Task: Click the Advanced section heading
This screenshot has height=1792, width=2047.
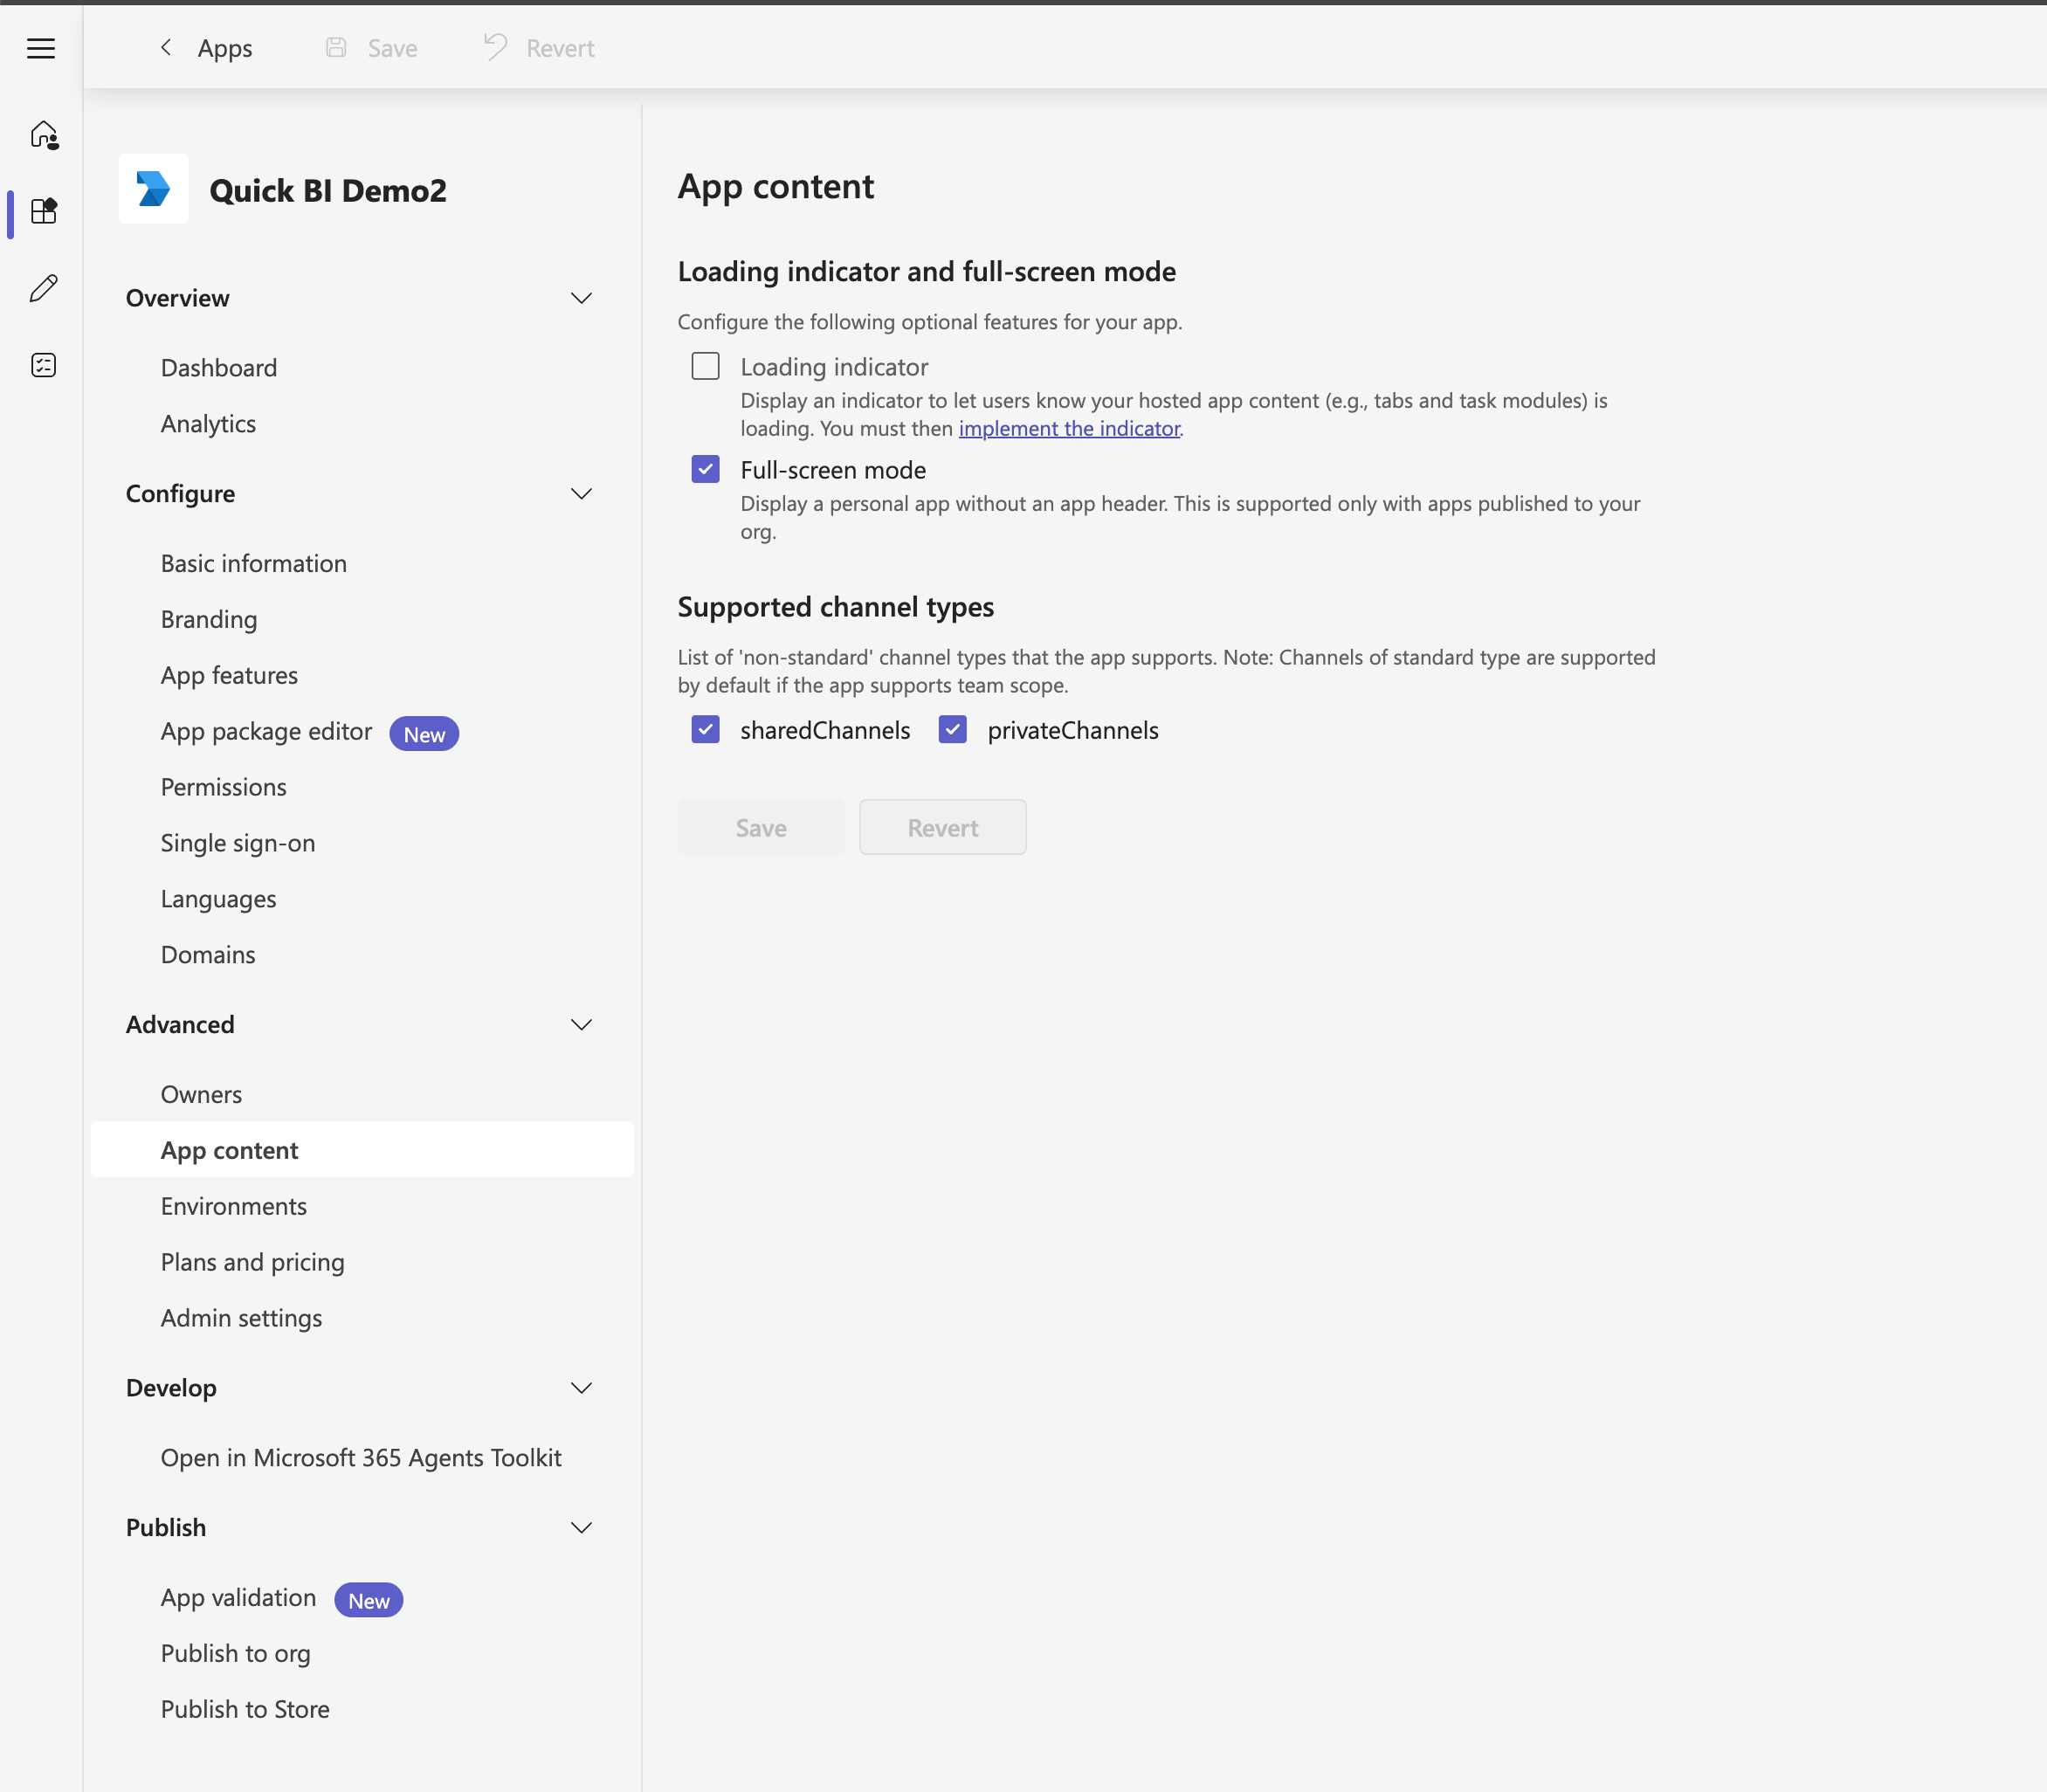Action: 180,1024
